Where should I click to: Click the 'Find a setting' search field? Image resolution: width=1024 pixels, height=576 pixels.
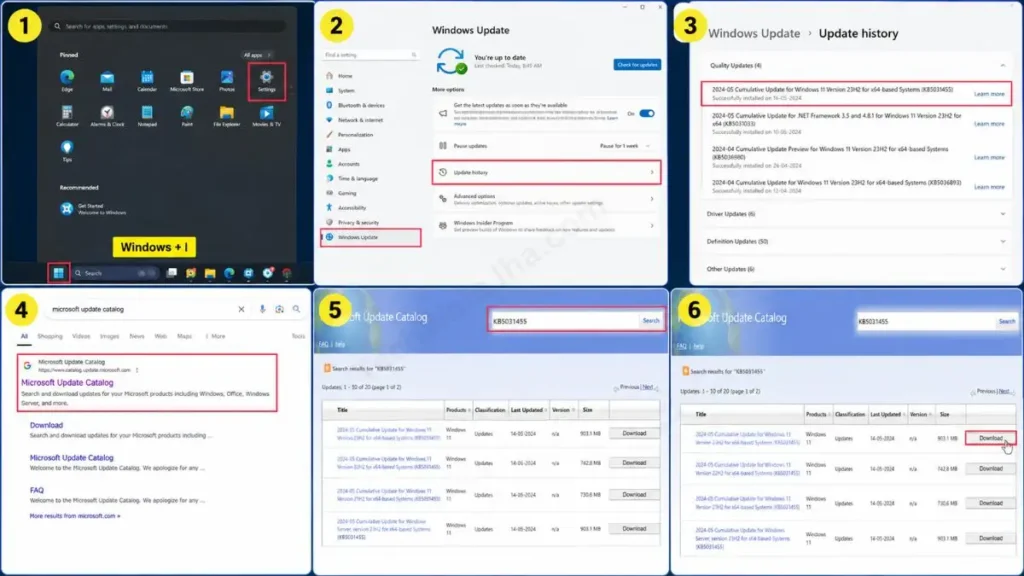(x=370, y=55)
